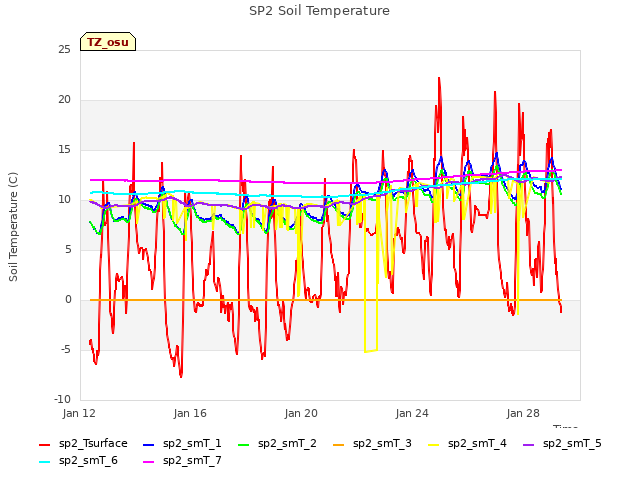The width and height of the screenshot is (640, 480).
Task: Click the green sp2_smT_2 legend swatch
Action: [x=243, y=444]
